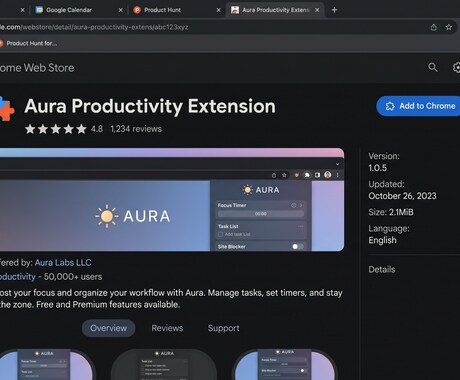Close the Aura Productivity Extension tab

pyautogui.click(x=317, y=10)
